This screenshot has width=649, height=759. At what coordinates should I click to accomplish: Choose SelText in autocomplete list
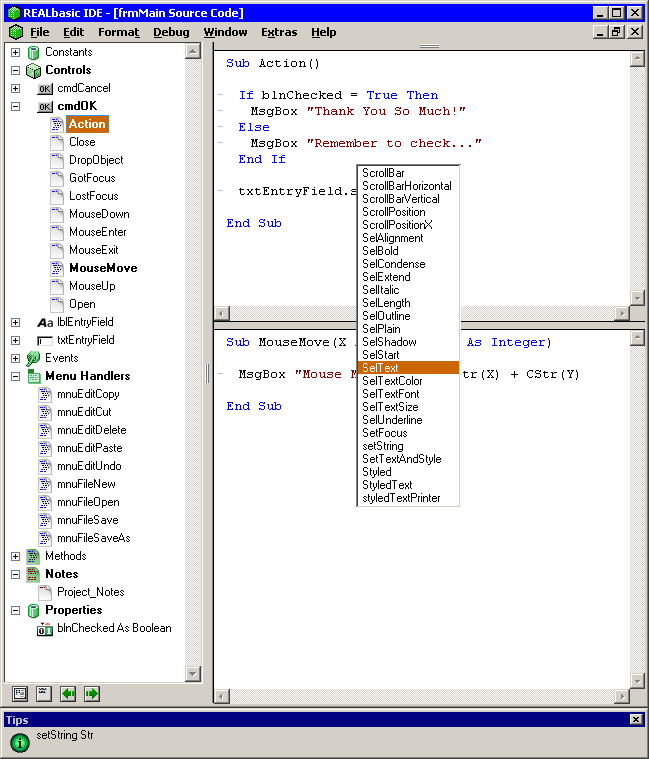pos(408,368)
